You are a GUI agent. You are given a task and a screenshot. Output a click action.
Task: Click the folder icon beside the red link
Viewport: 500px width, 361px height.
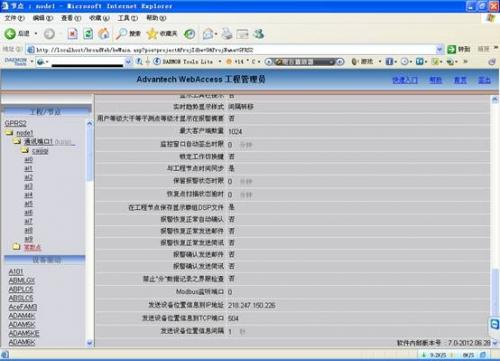pos(16,247)
